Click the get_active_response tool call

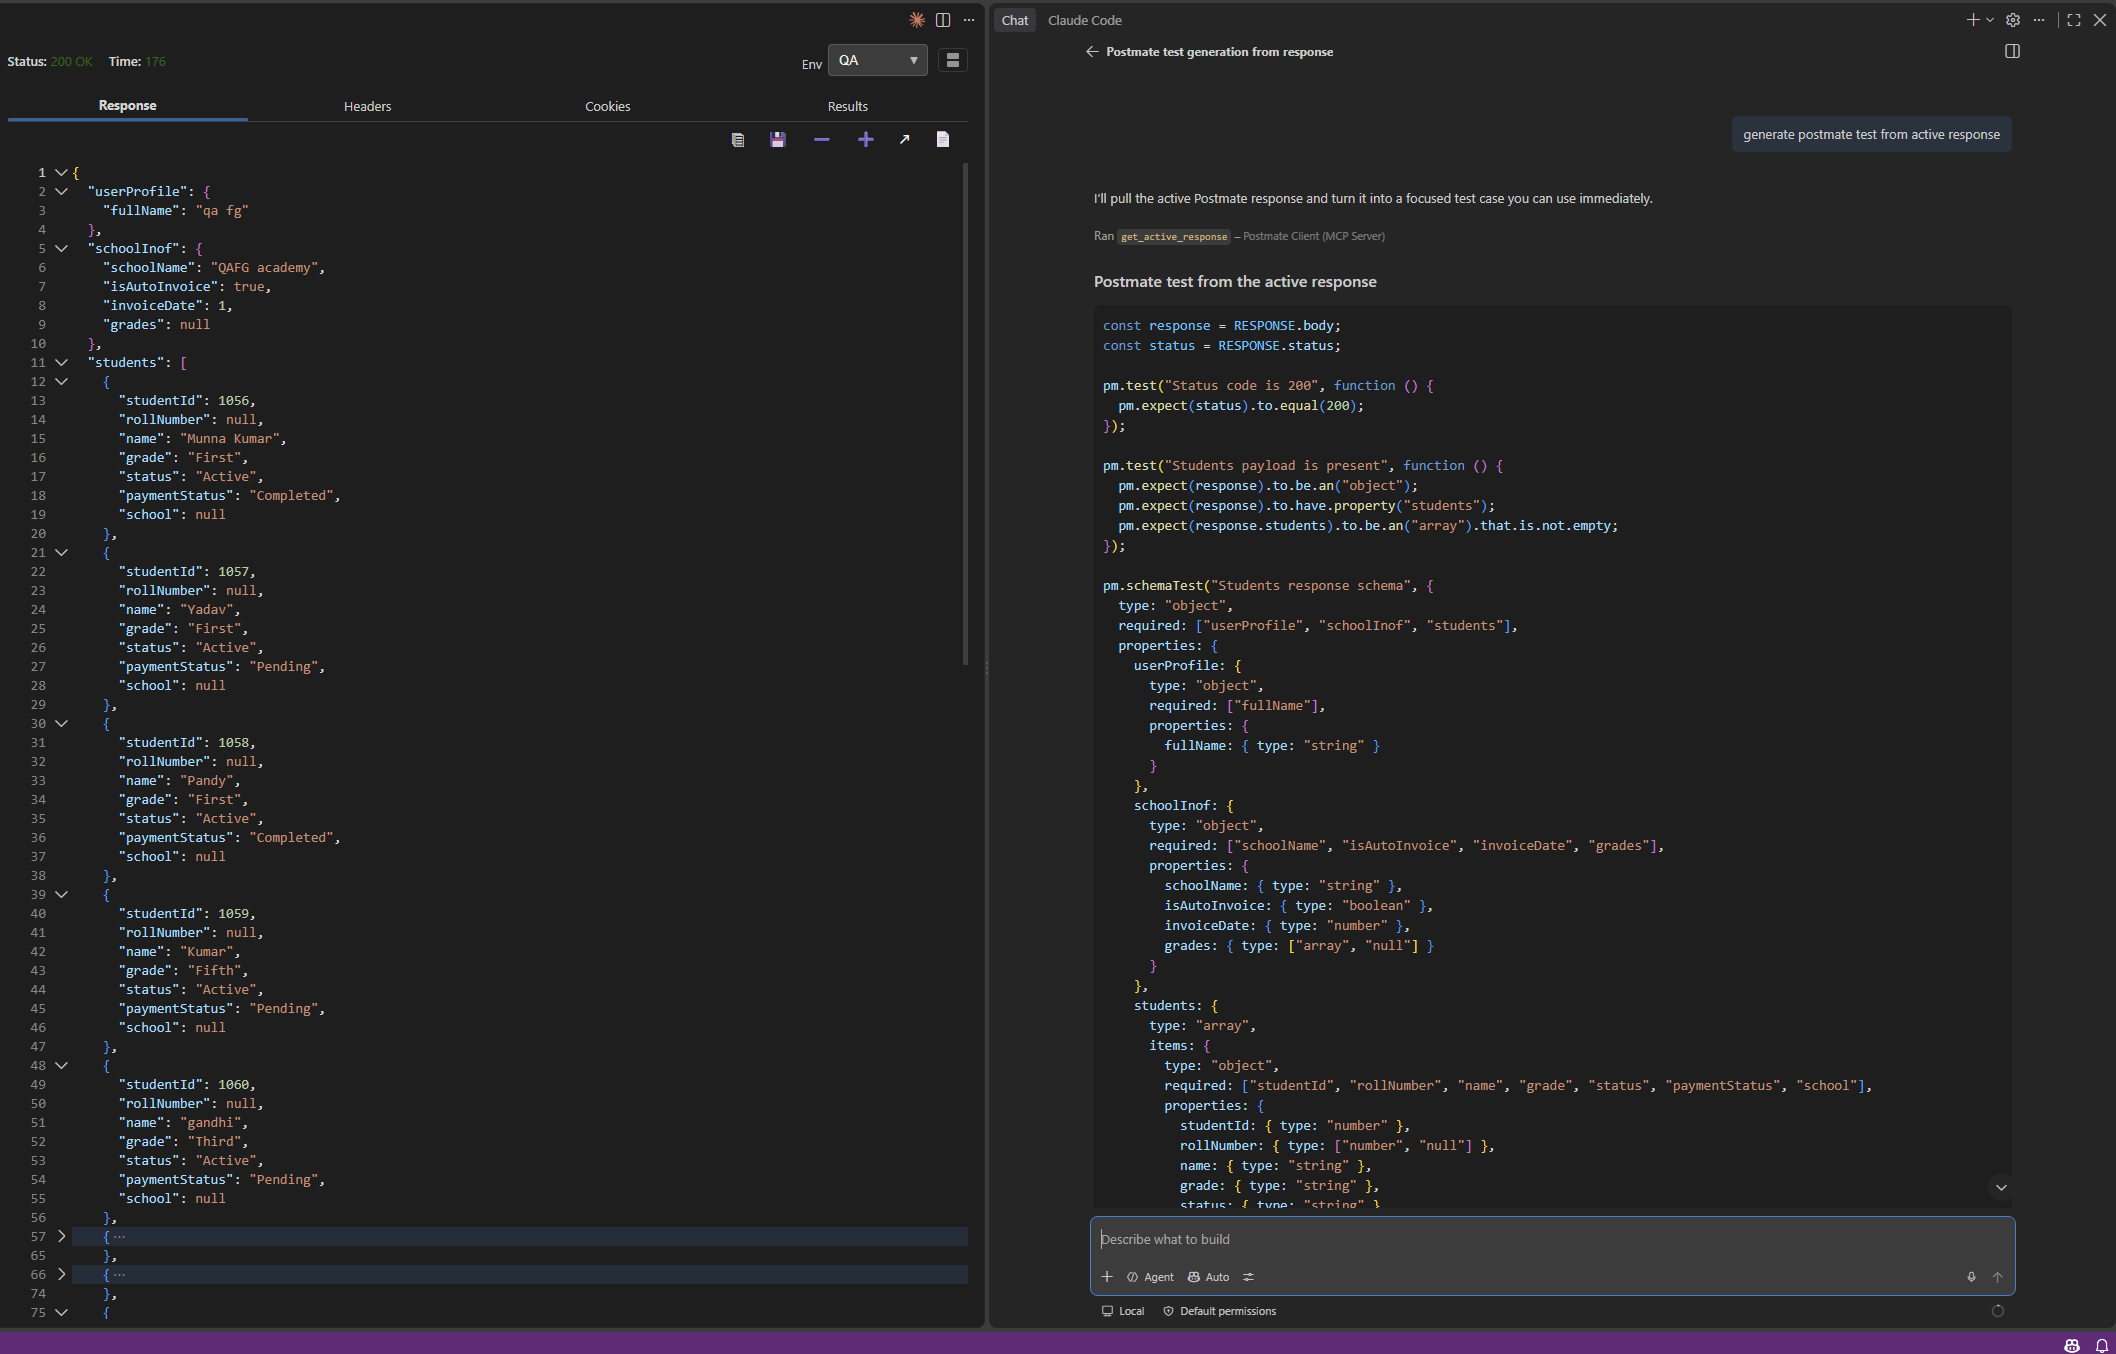[x=1174, y=237]
